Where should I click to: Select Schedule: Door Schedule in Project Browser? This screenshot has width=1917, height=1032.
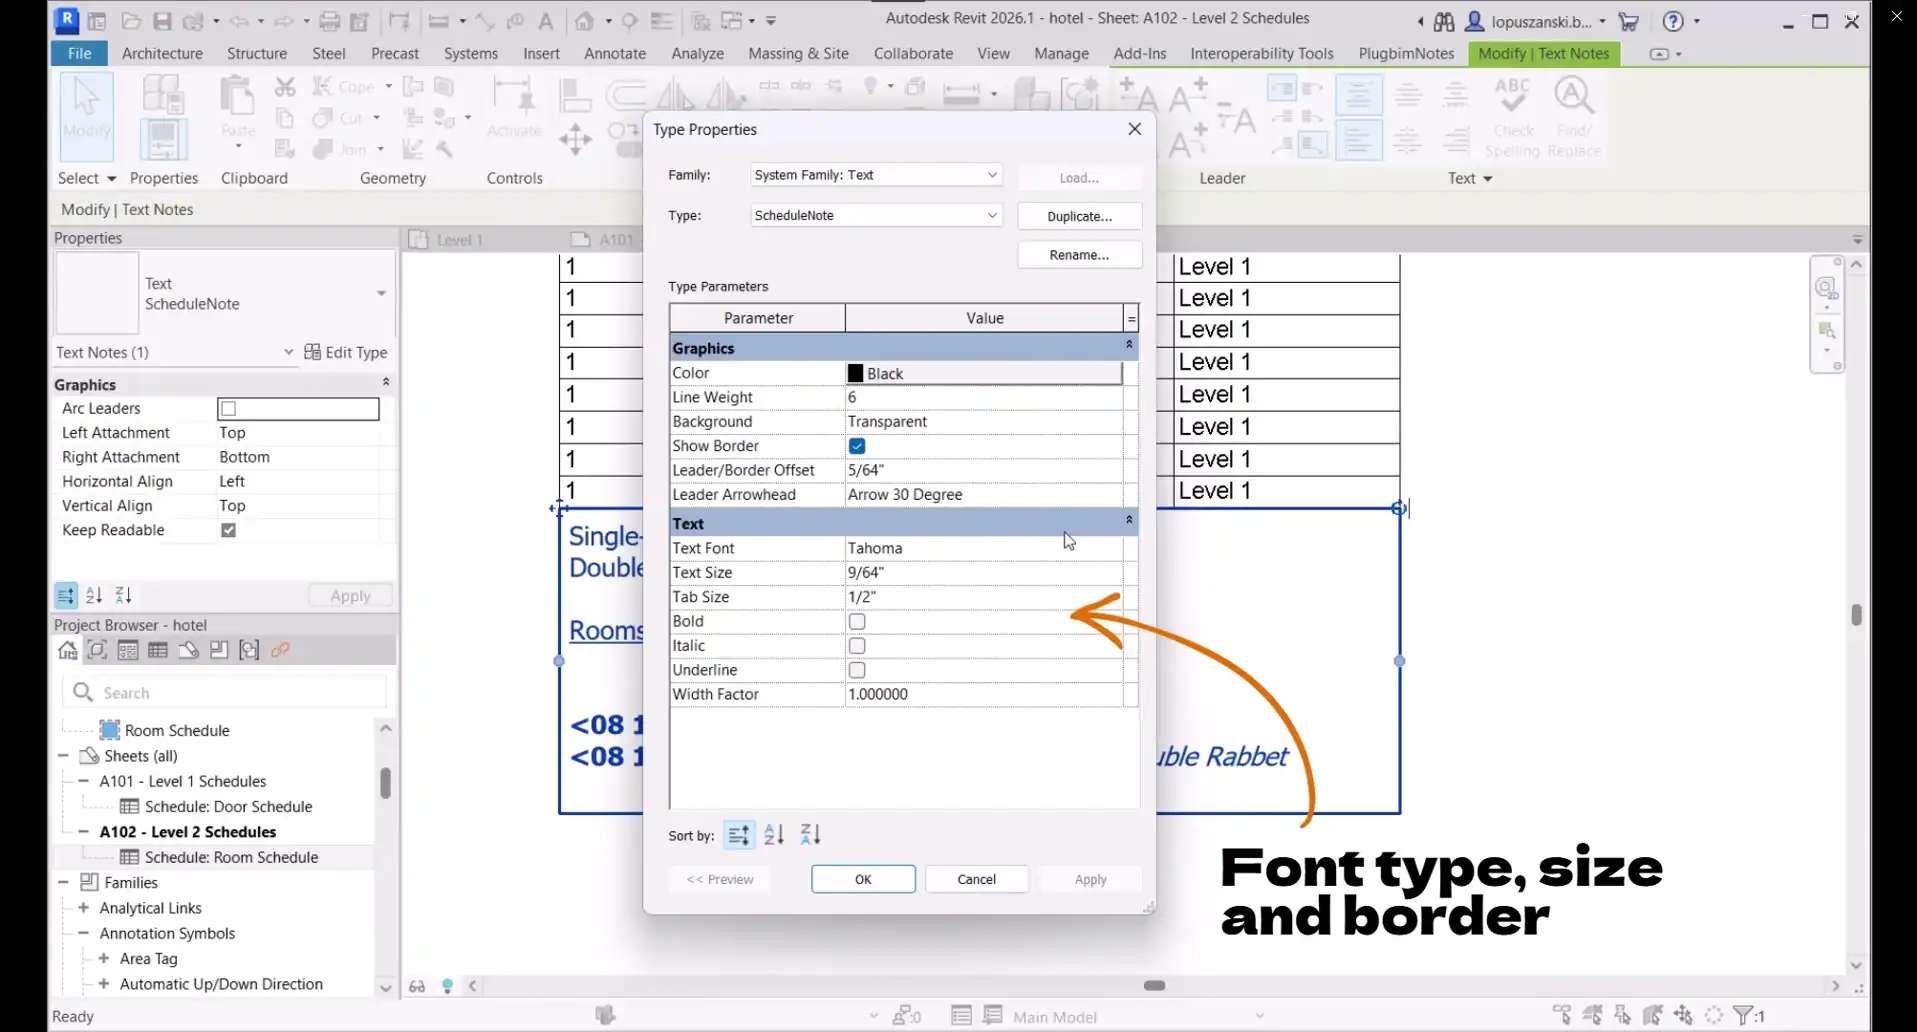pyautogui.click(x=228, y=807)
